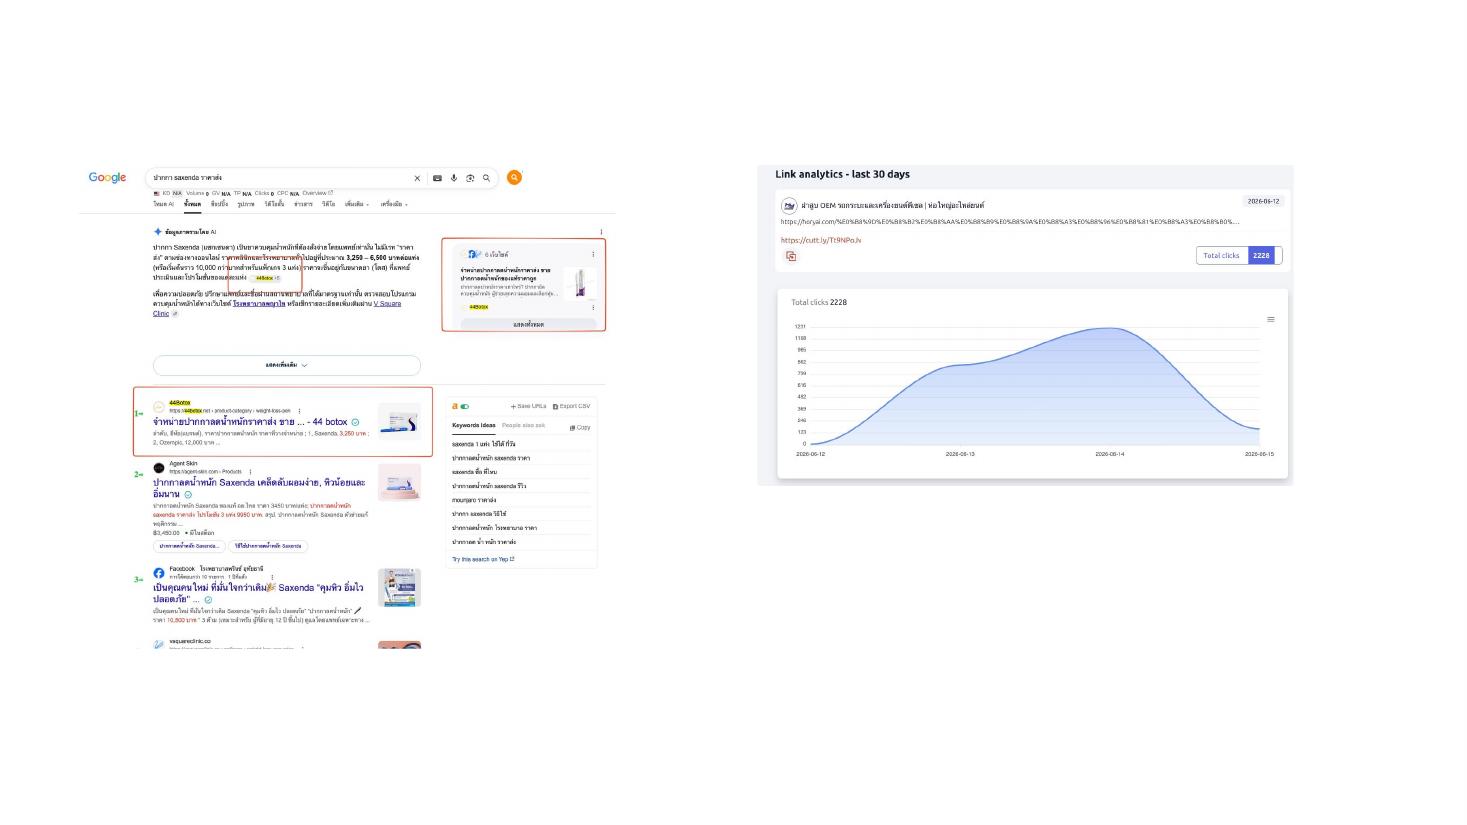This screenshot has width=1467, height=825.
Task: Click the Ahrefs orange 'a' logo in the keywords panel
Action: tap(455, 406)
